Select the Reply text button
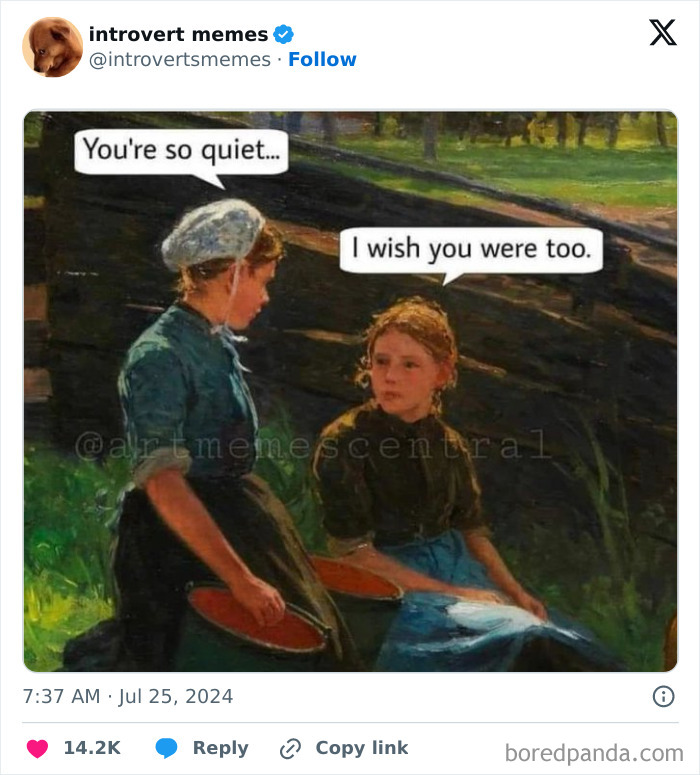 (x=220, y=748)
